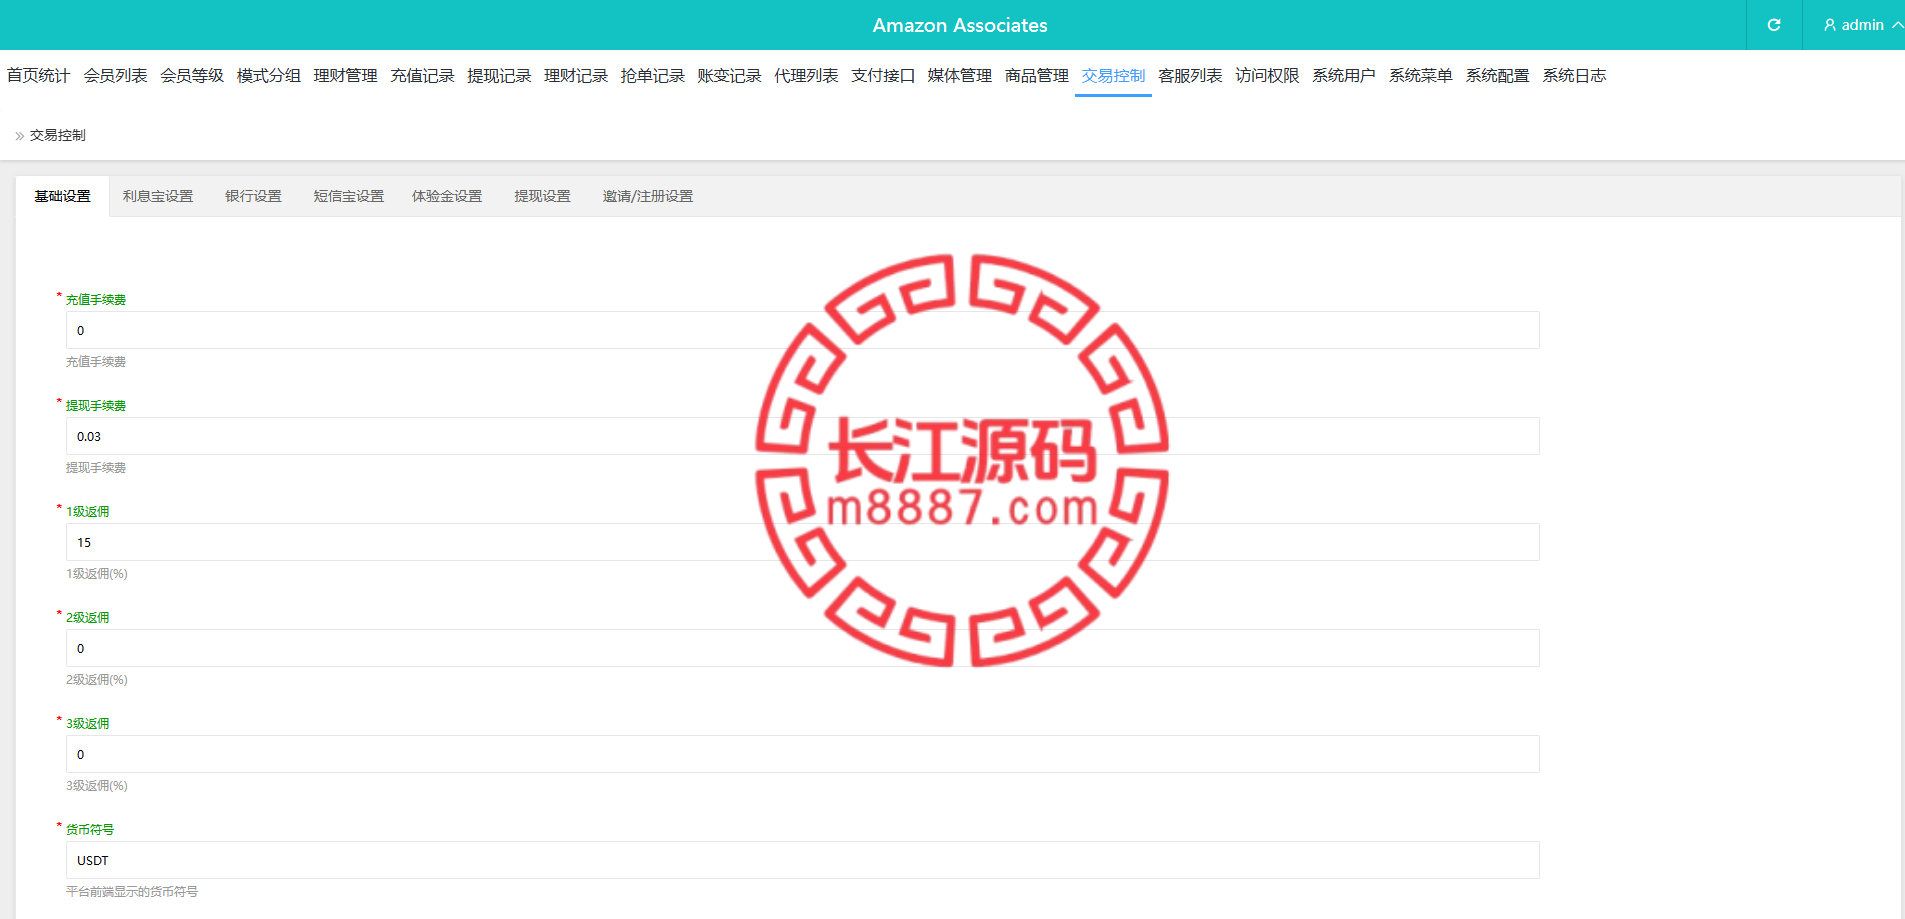Open the 邀请/注册设置 tab
1905x919 pixels.
647,196
